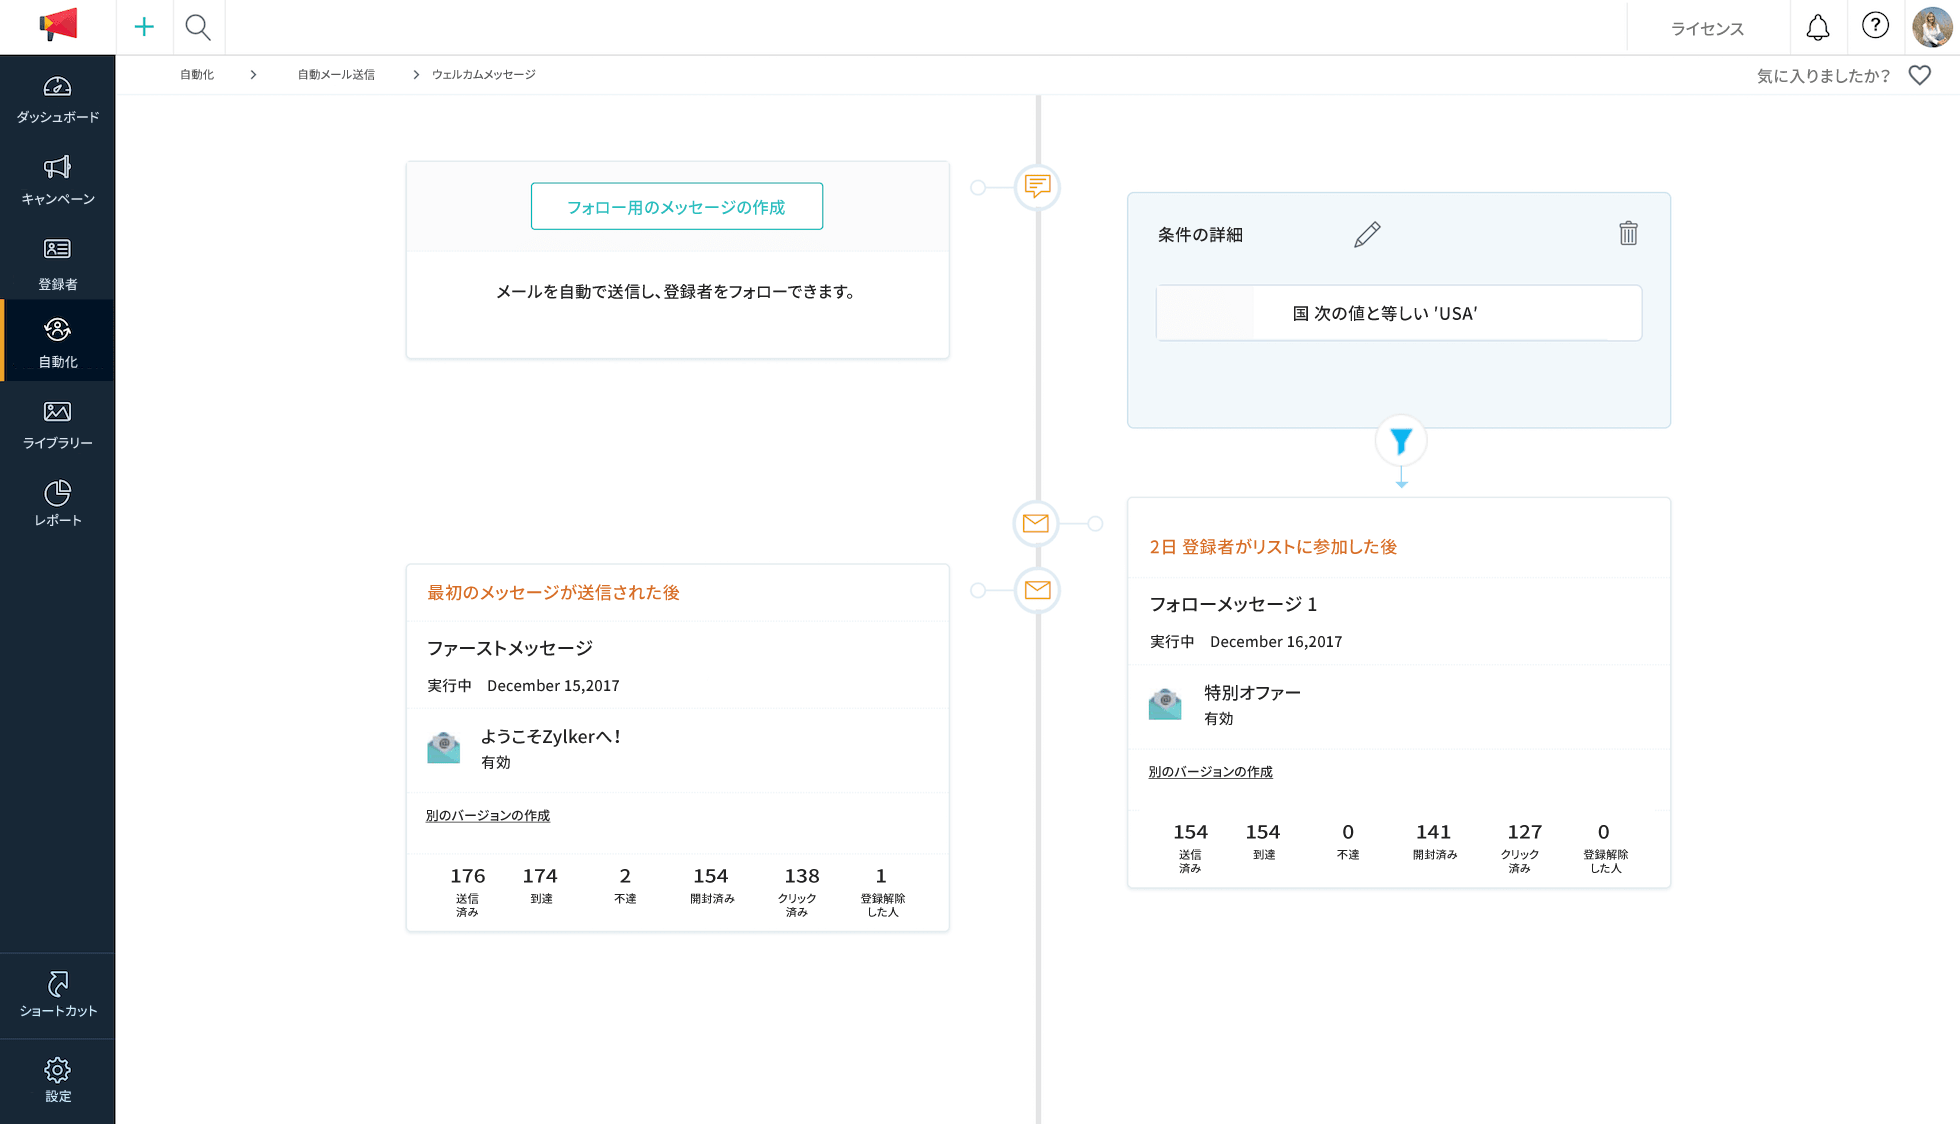
Task: Click 2日 登録者がリストに参加した後 heading
Action: (x=1272, y=546)
